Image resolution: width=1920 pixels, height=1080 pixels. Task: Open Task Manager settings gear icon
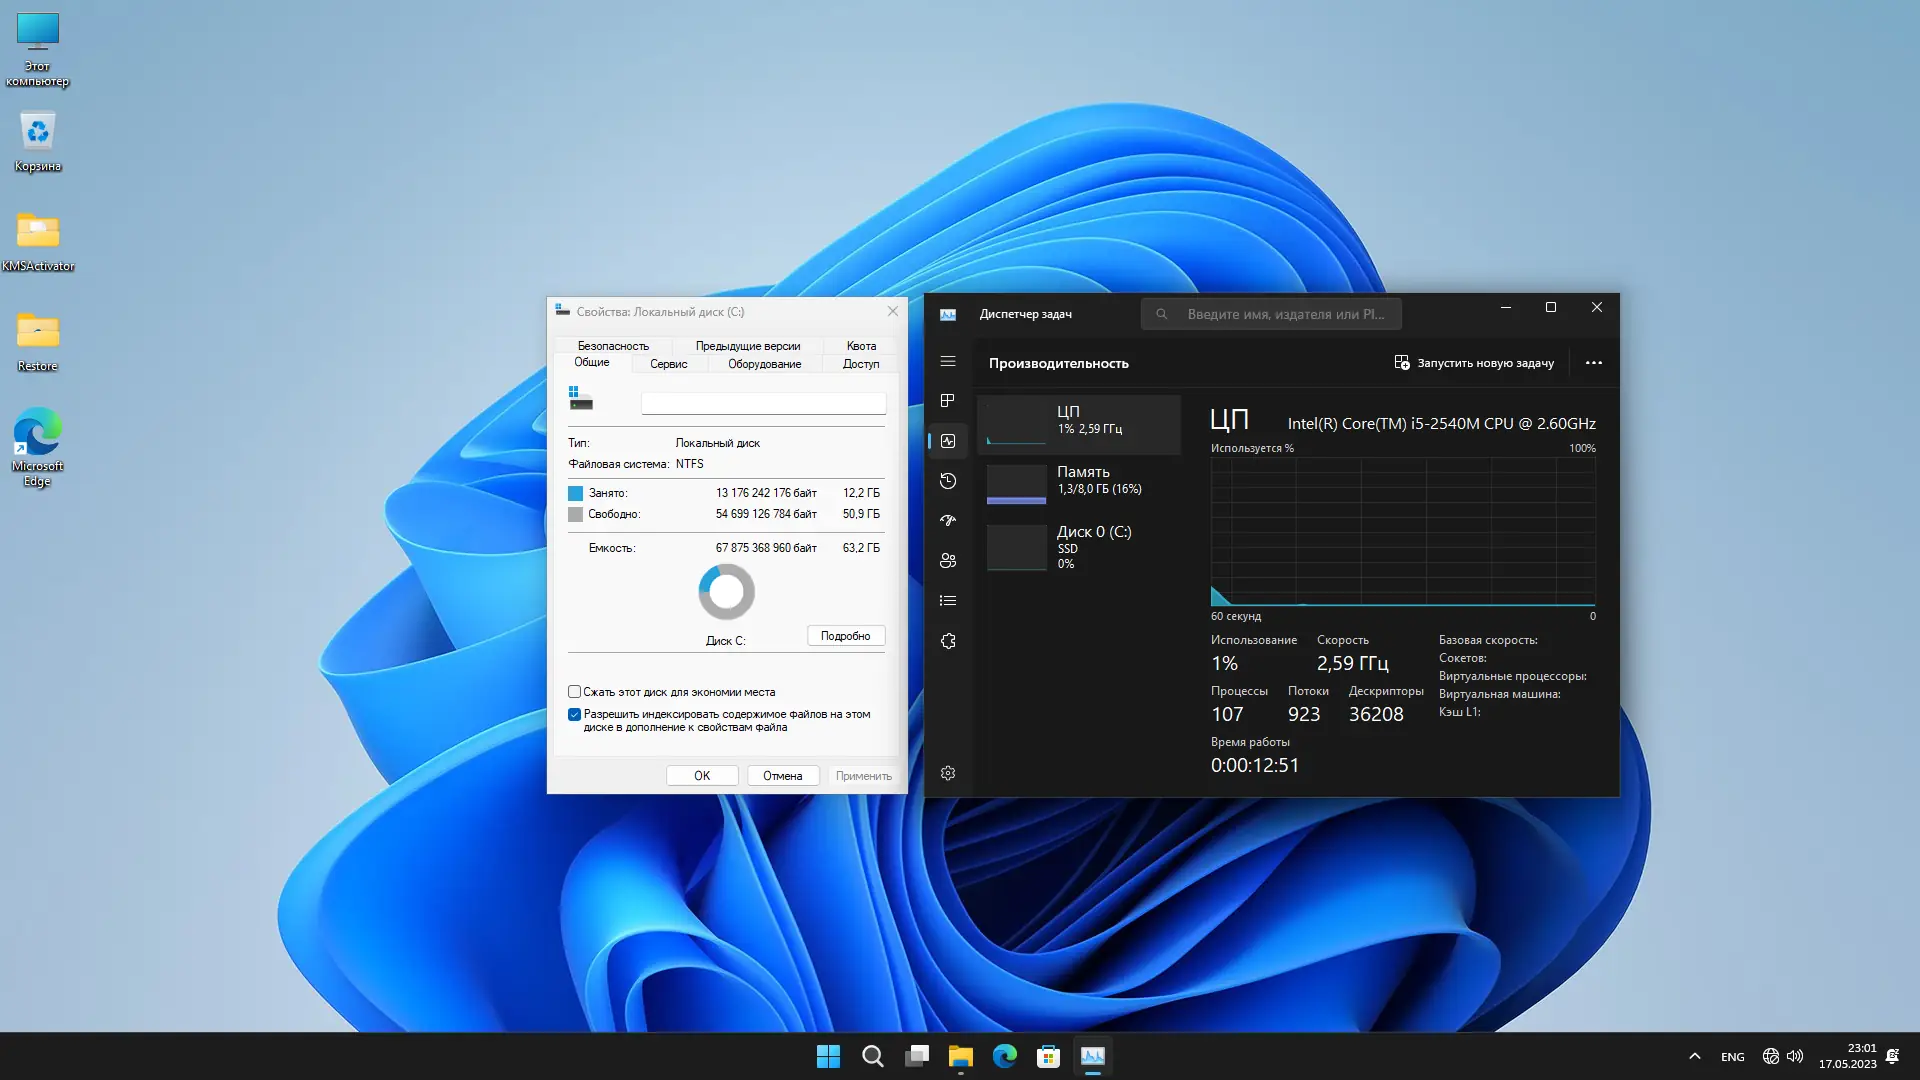coord(948,773)
